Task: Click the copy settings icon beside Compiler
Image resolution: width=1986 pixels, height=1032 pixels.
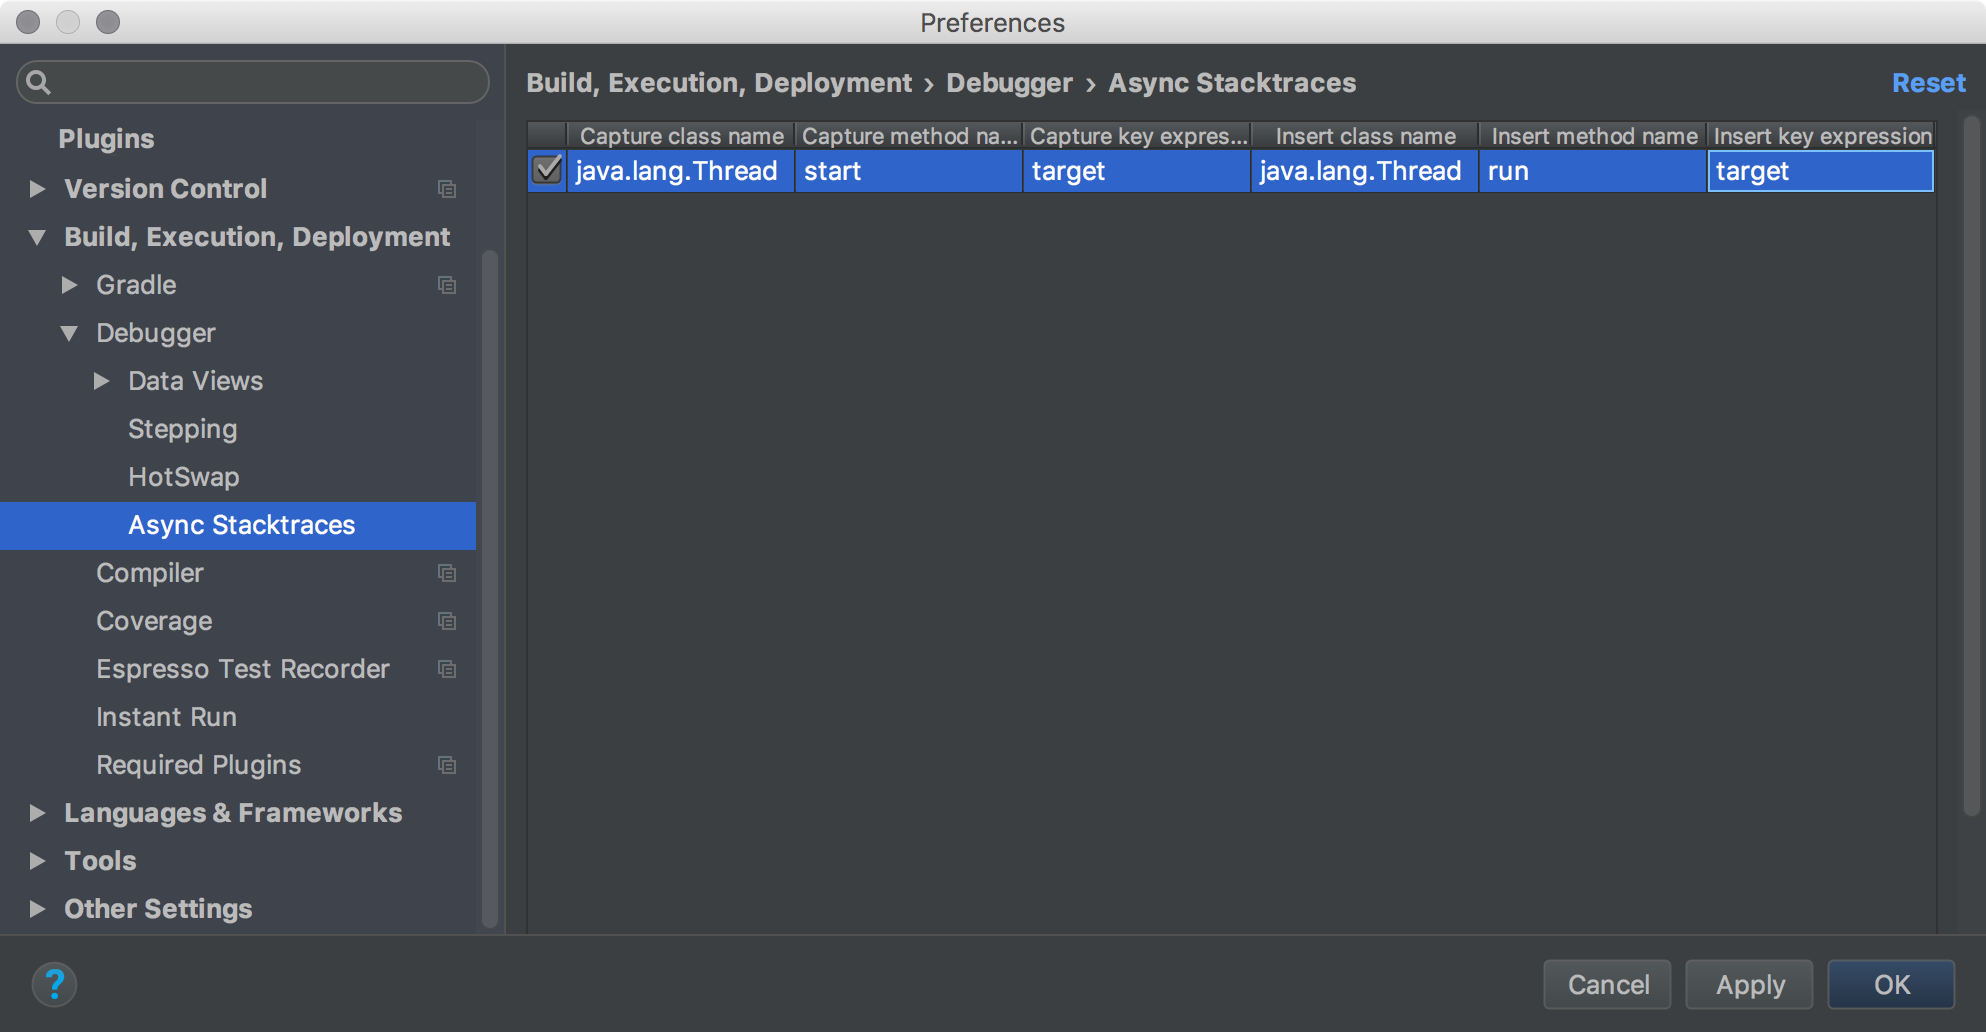Action: point(447,573)
